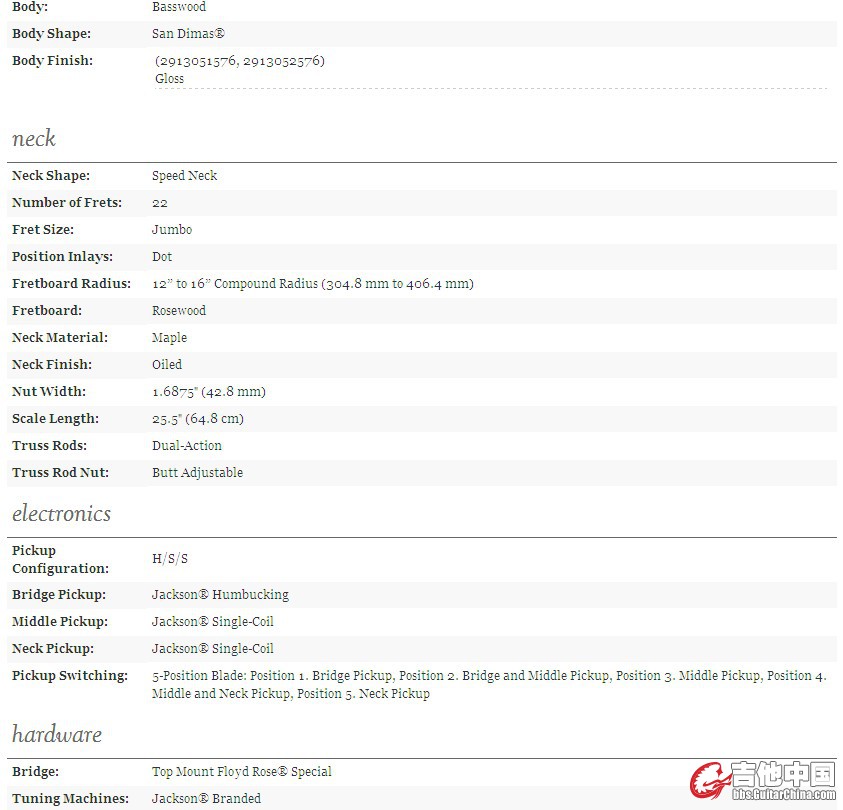The width and height of the screenshot is (843, 810).
Task: Click the 'neck' section heading
Action: tap(34, 138)
